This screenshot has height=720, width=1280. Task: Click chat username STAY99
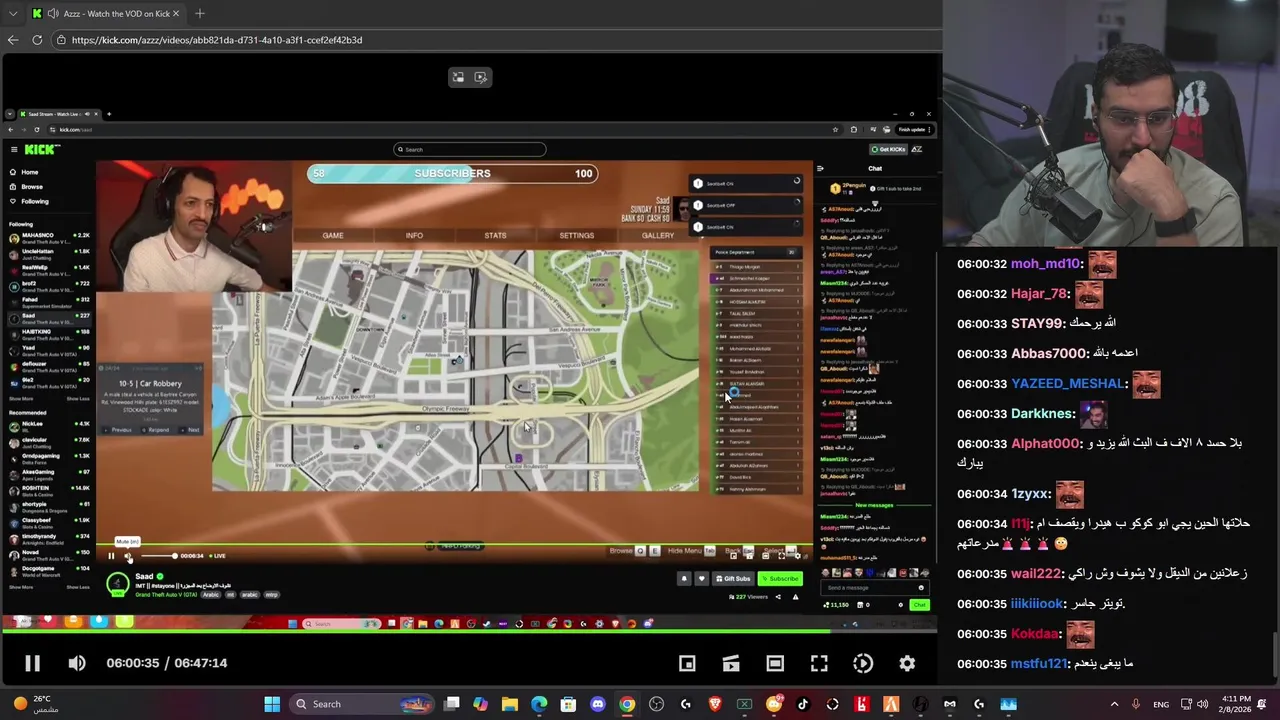pyautogui.click(x=1036, y=324)
